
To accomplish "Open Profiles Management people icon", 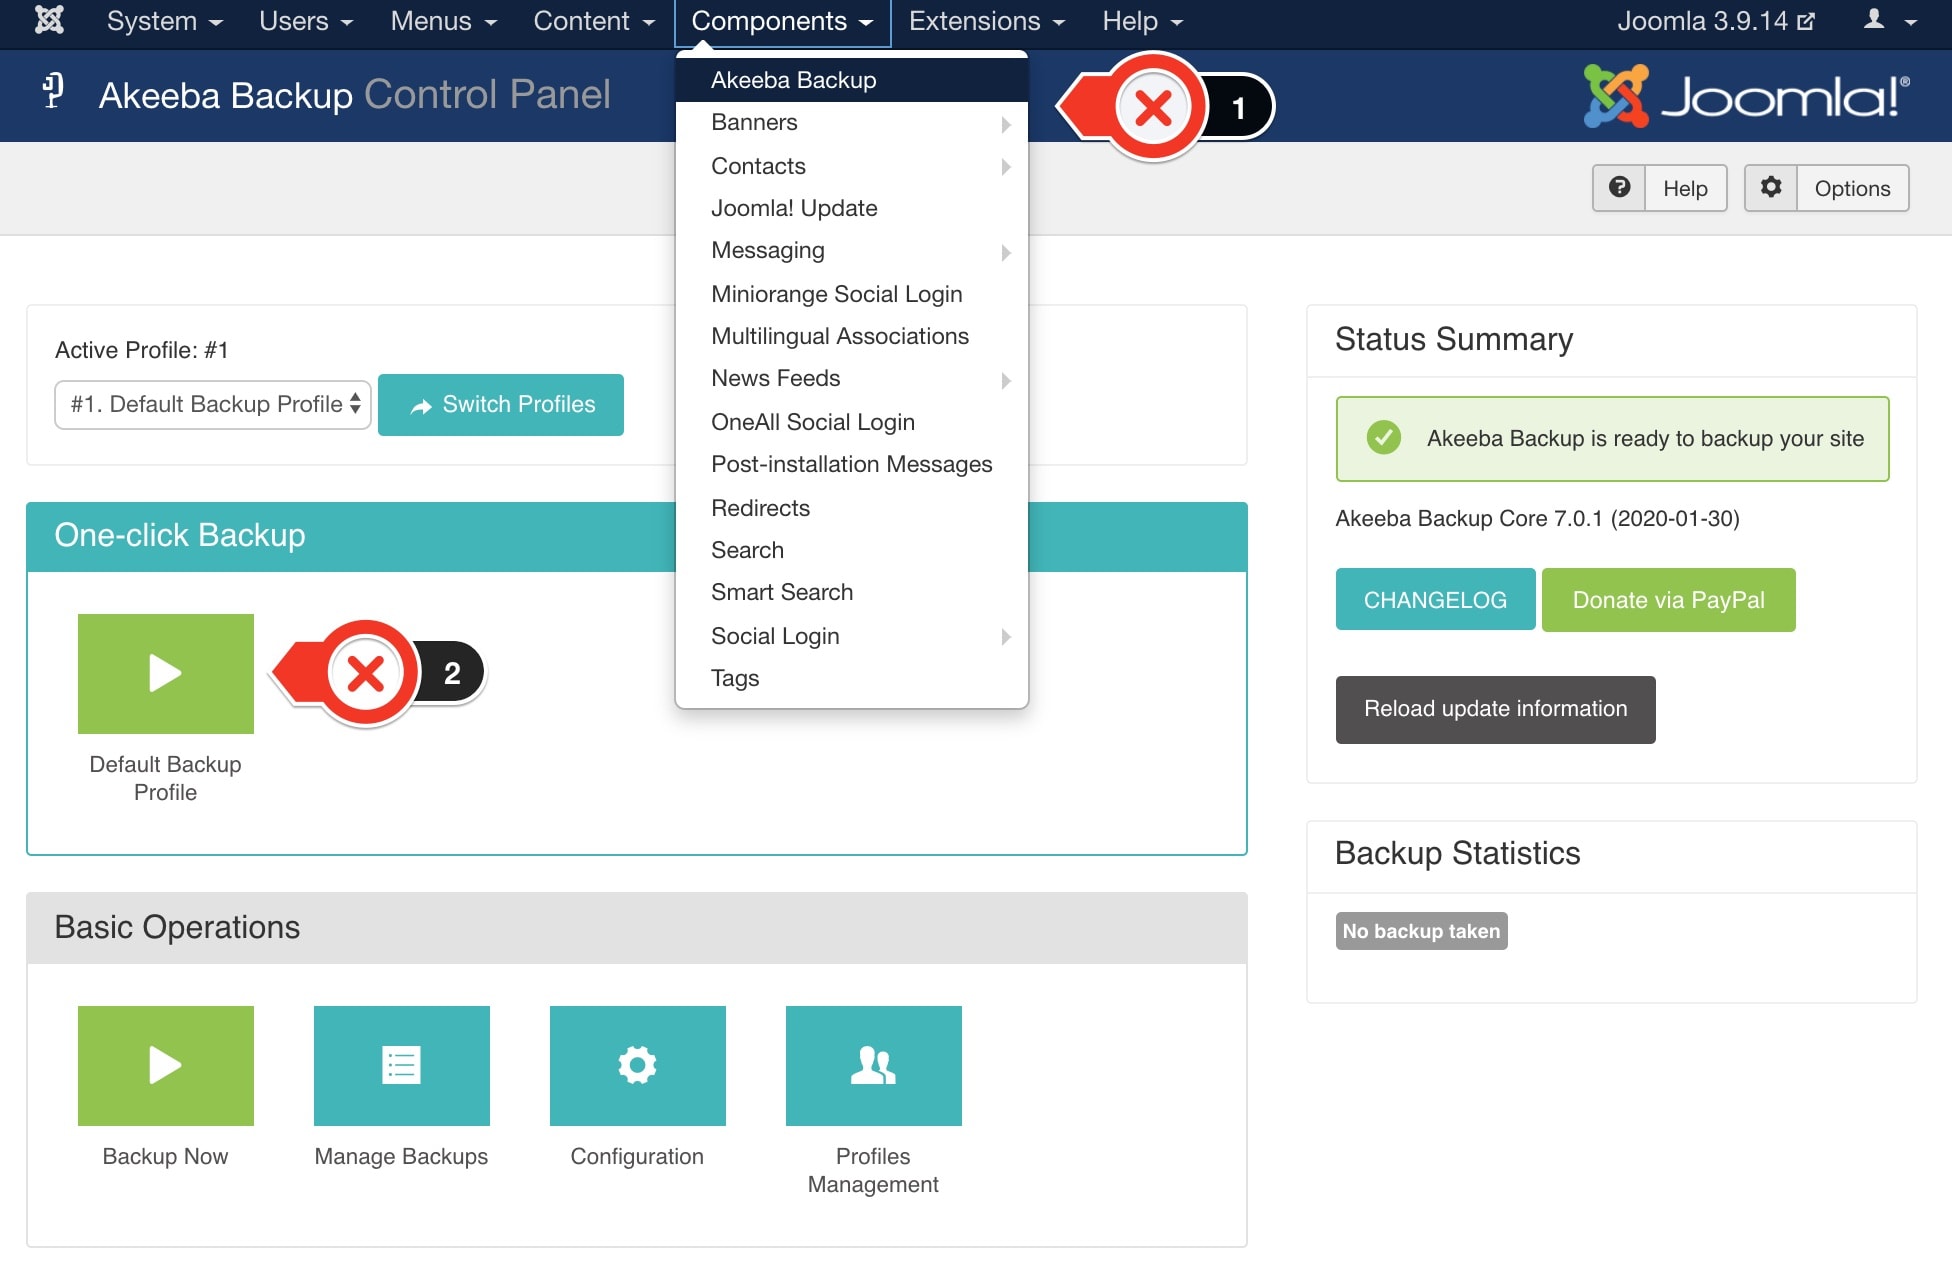I will click(874, 1066).
